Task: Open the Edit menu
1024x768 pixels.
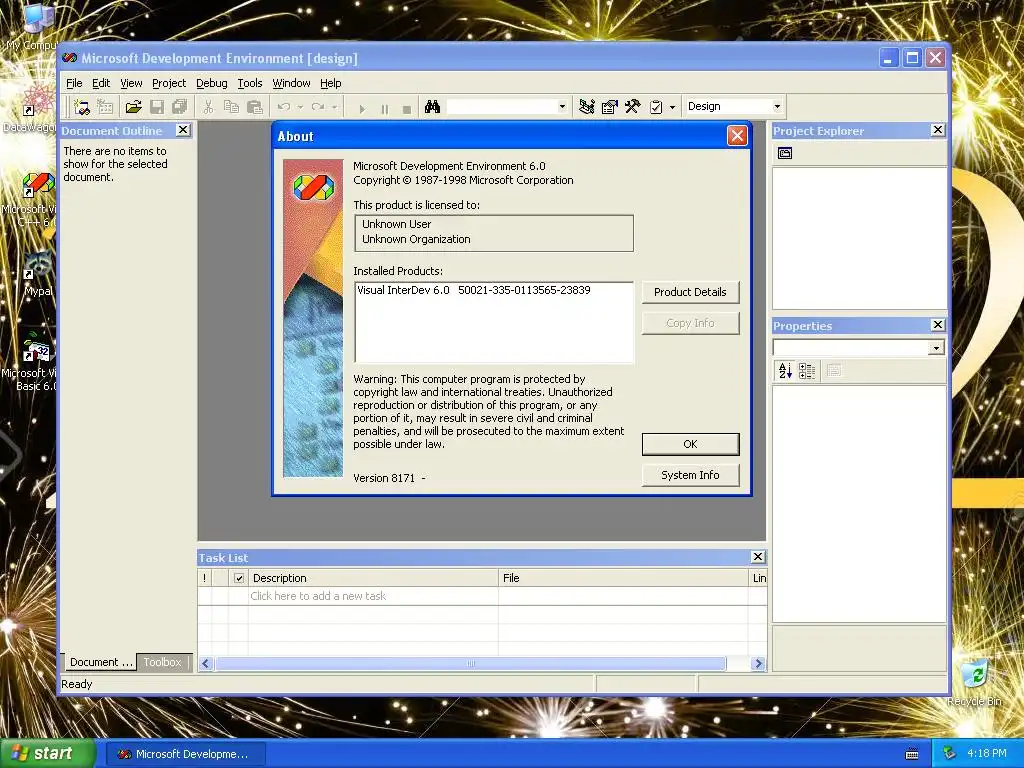Action: 101,84
